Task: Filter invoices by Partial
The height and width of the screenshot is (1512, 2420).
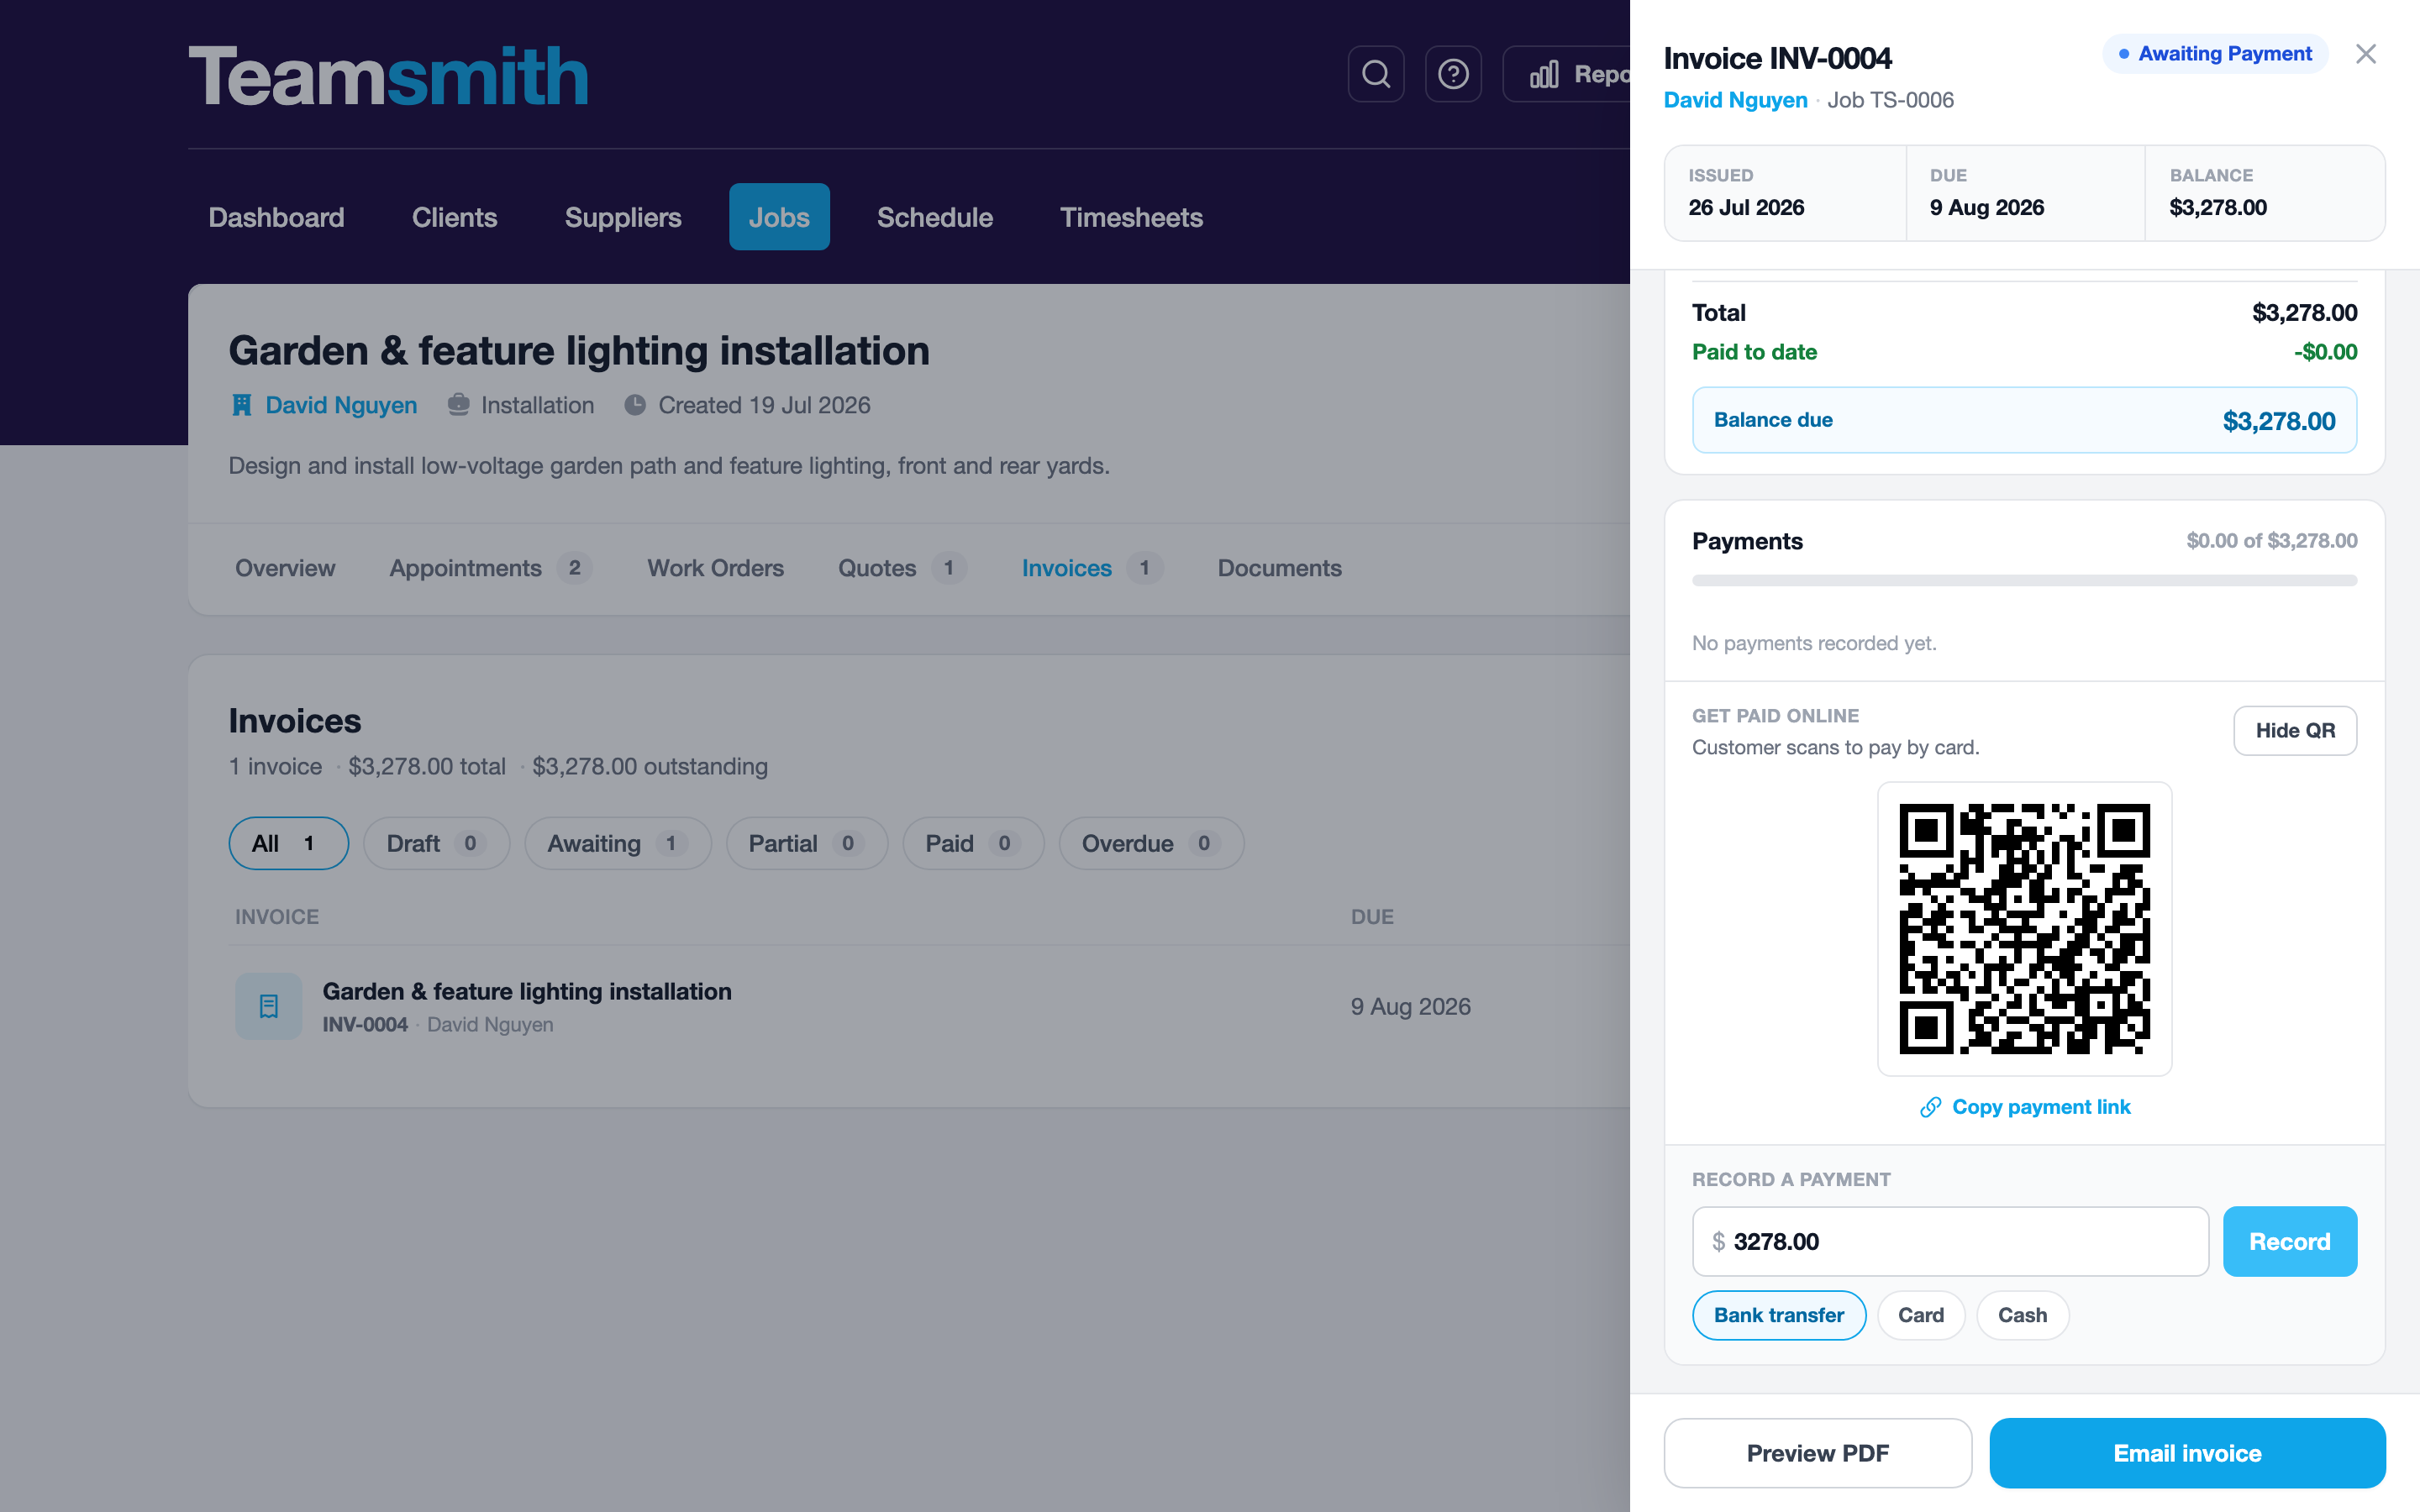Action: (807, 843)
